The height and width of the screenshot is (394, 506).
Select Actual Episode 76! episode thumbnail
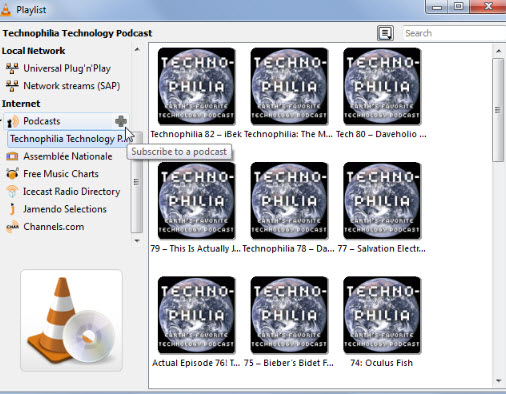click(196, 315)
